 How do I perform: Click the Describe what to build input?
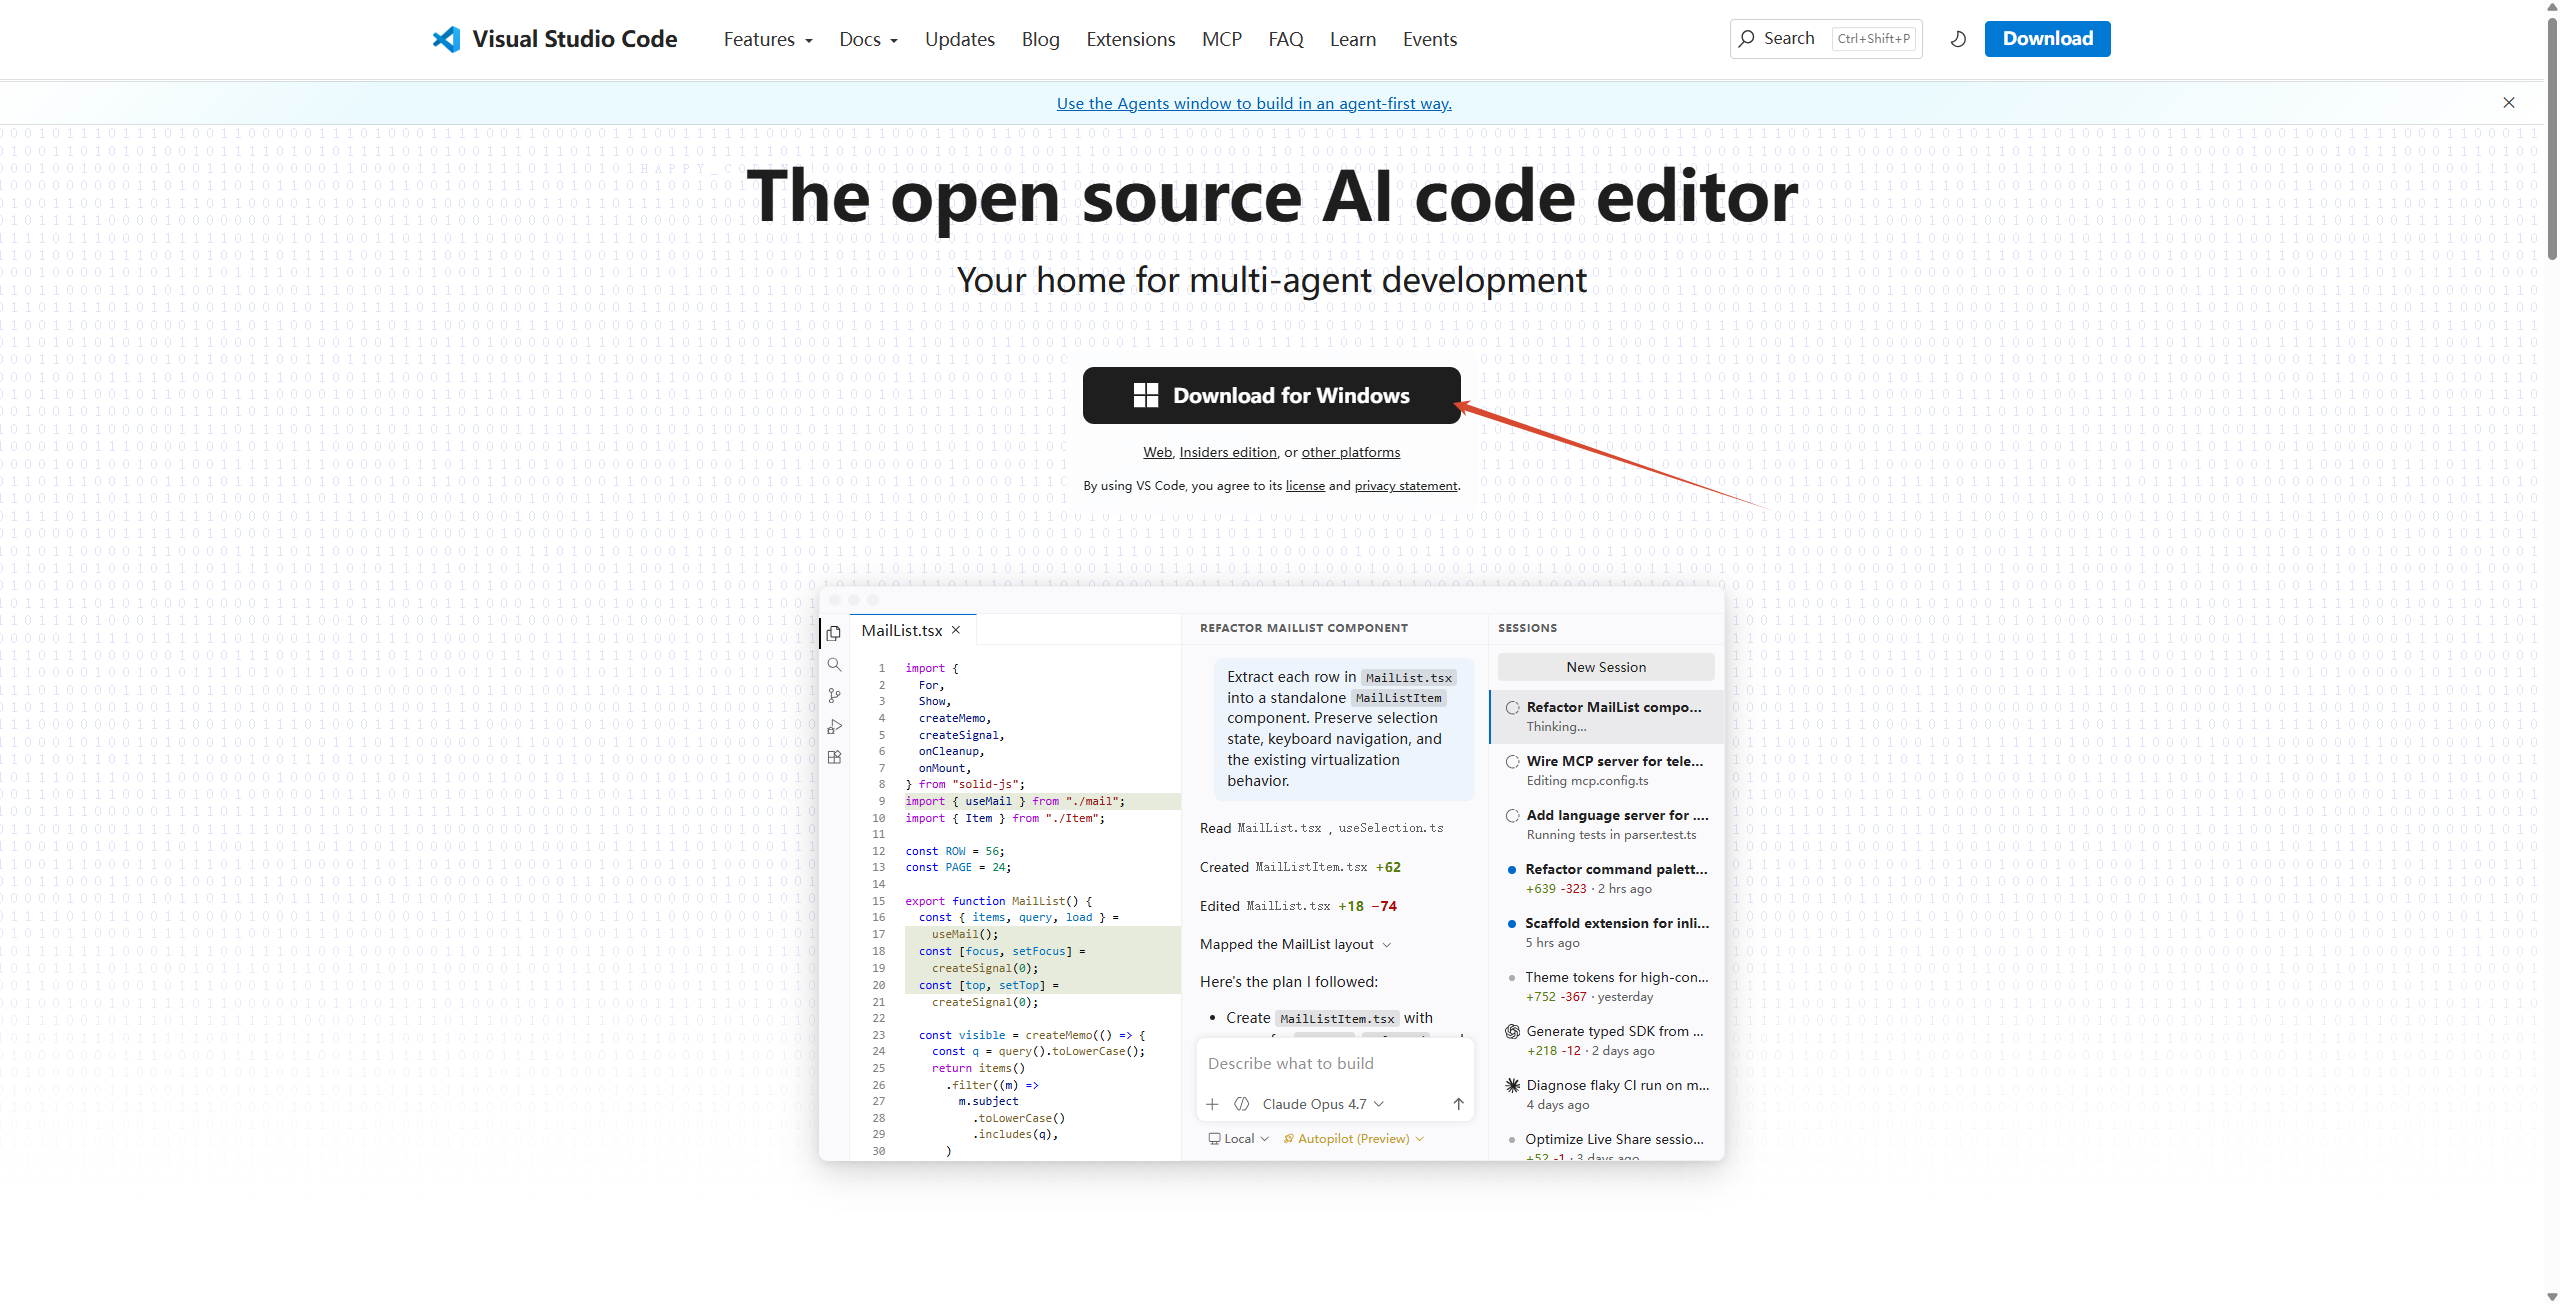[1334, 1064]
